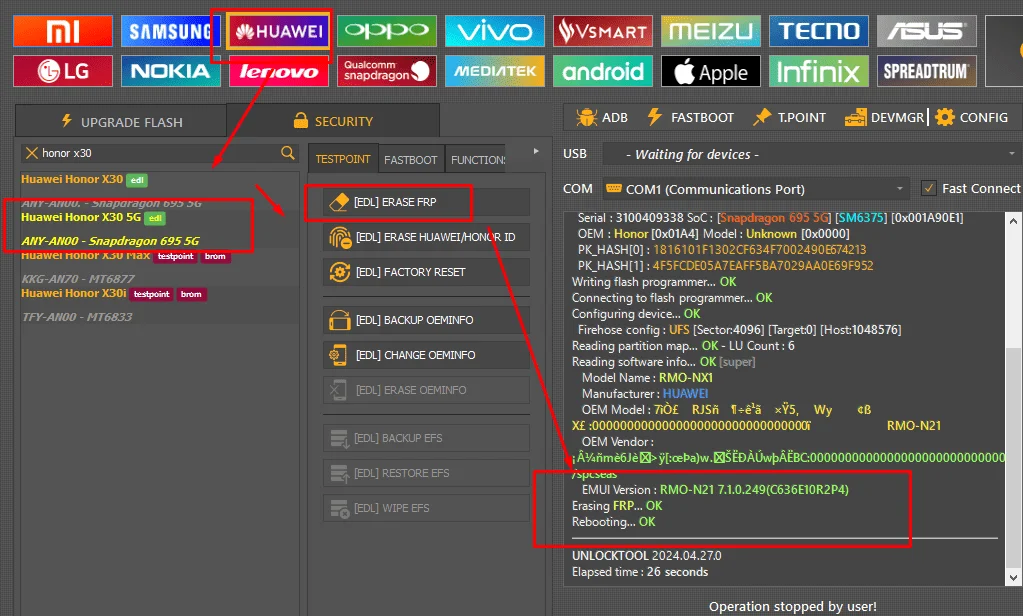Switch to the FUNCTIONS tab
The width and height of the screenshot is (1023, 616).
tap(476, 160)
